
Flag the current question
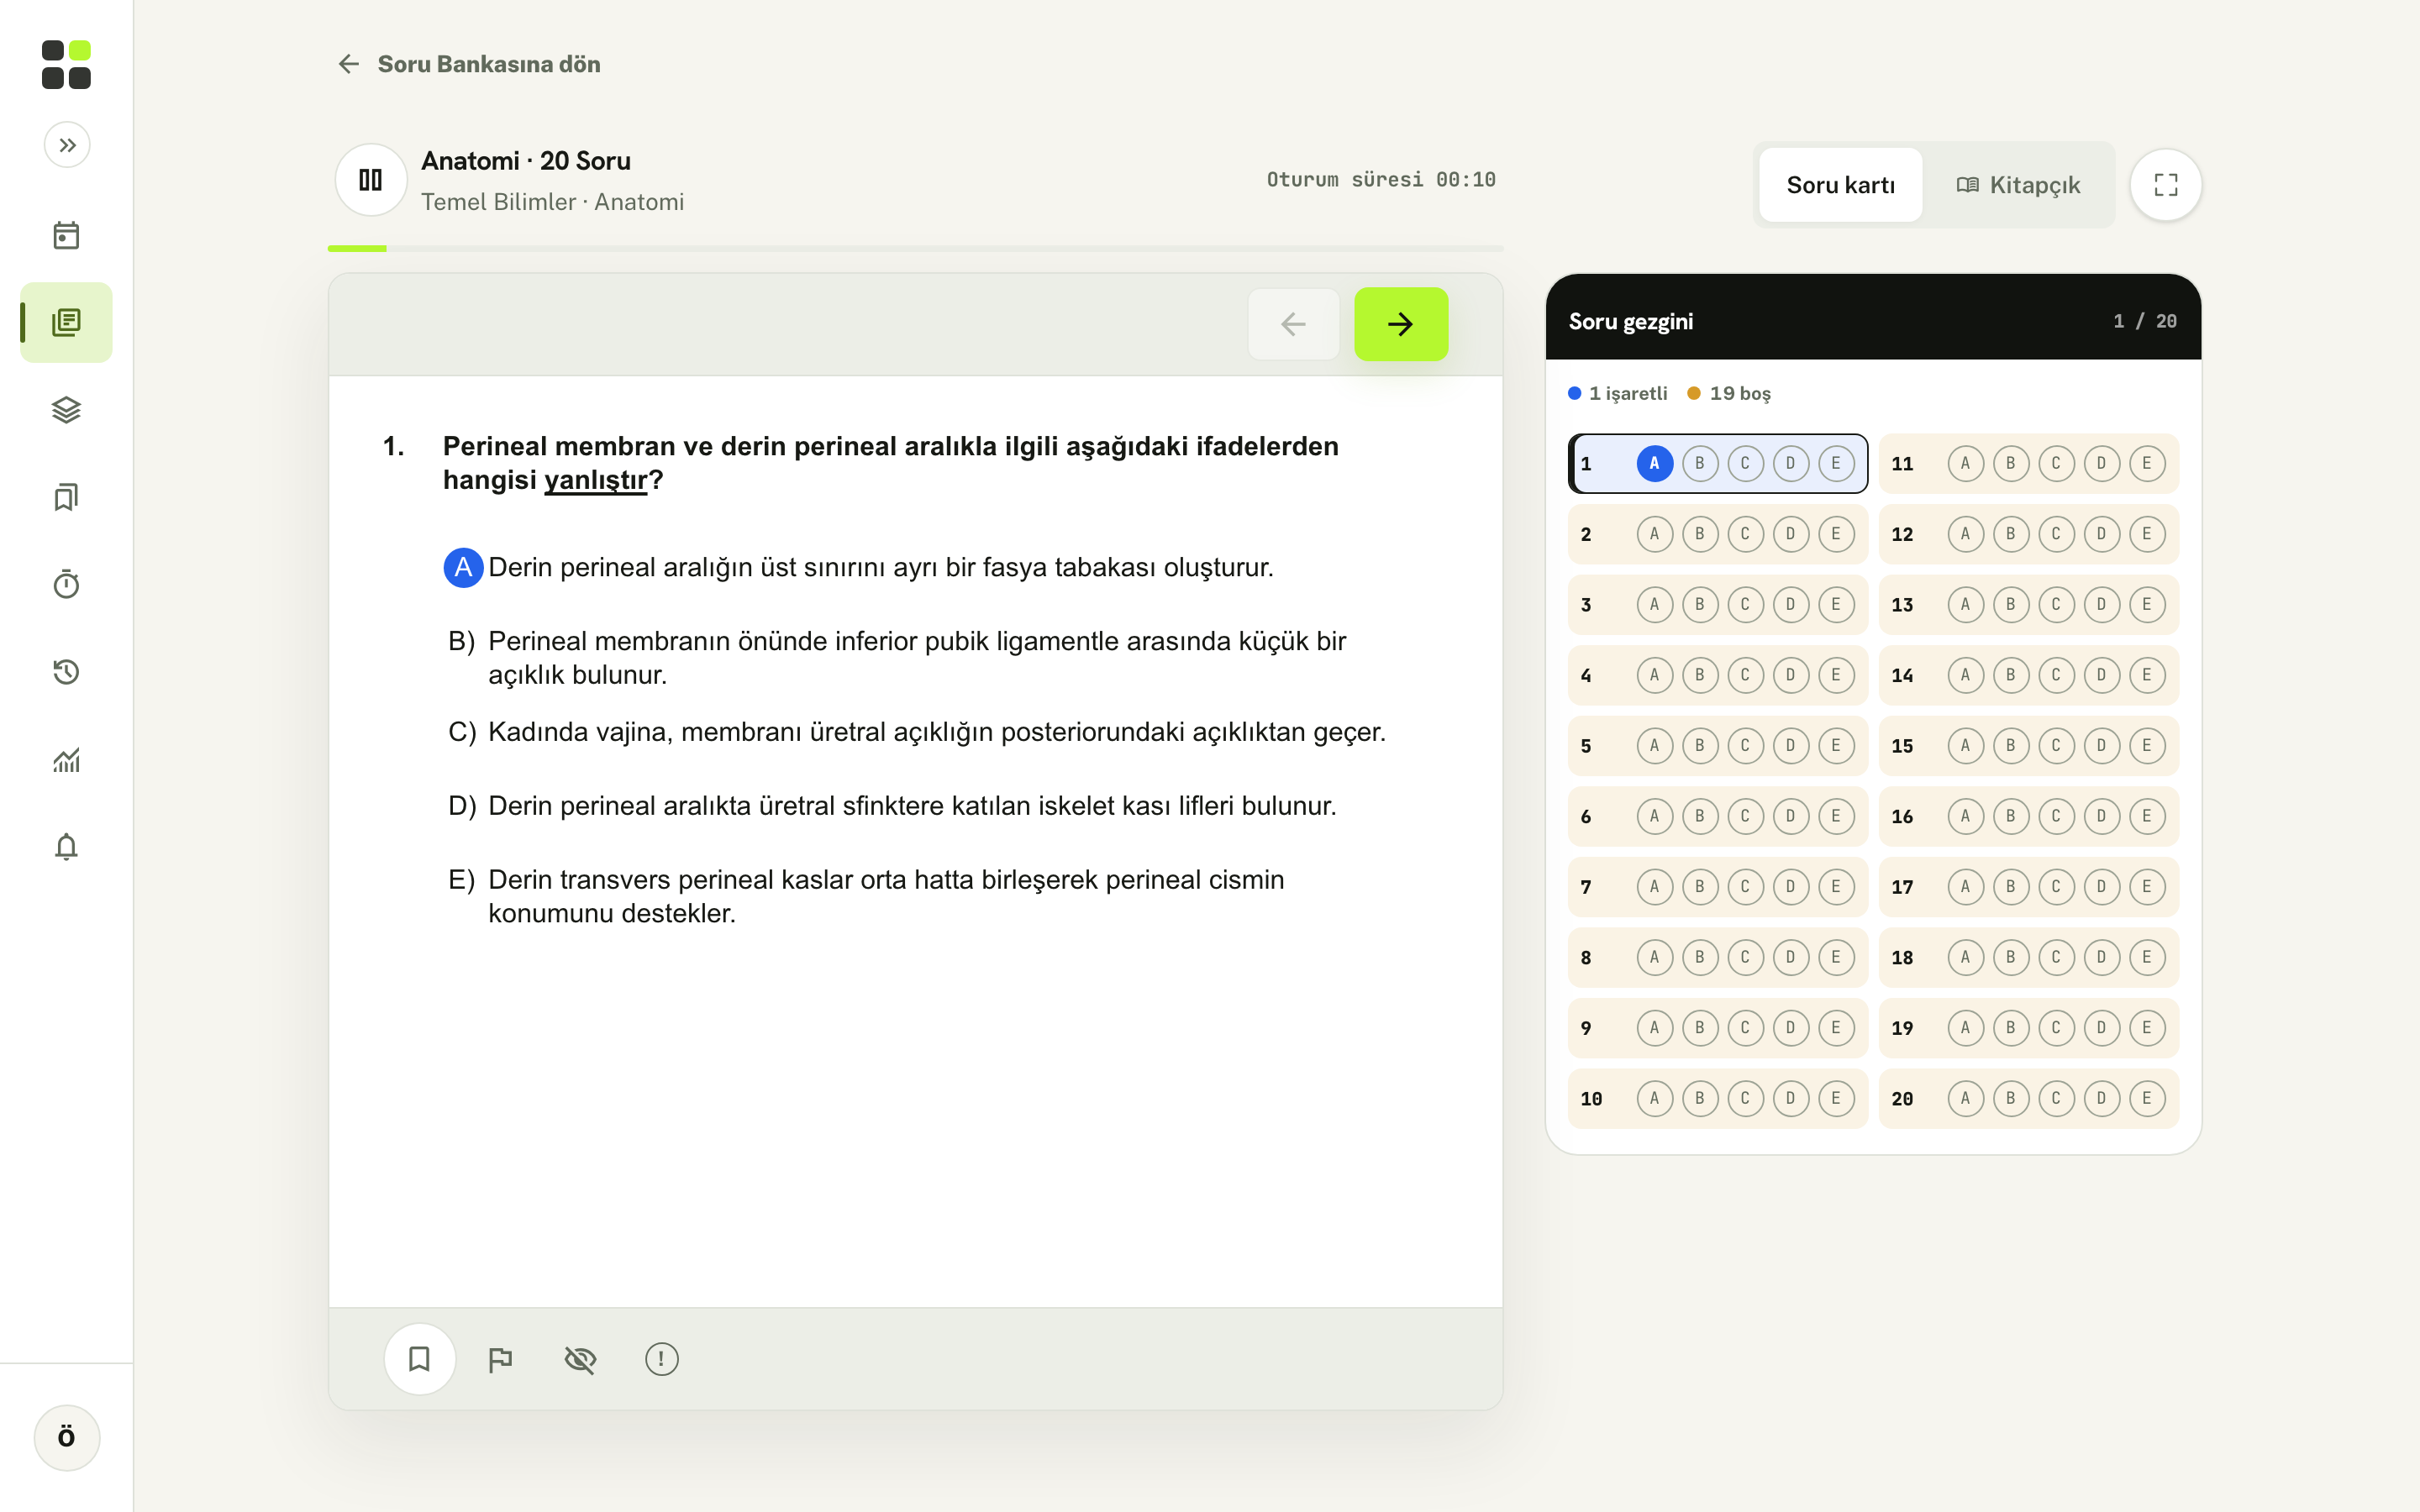click(x=500, y=1359)
